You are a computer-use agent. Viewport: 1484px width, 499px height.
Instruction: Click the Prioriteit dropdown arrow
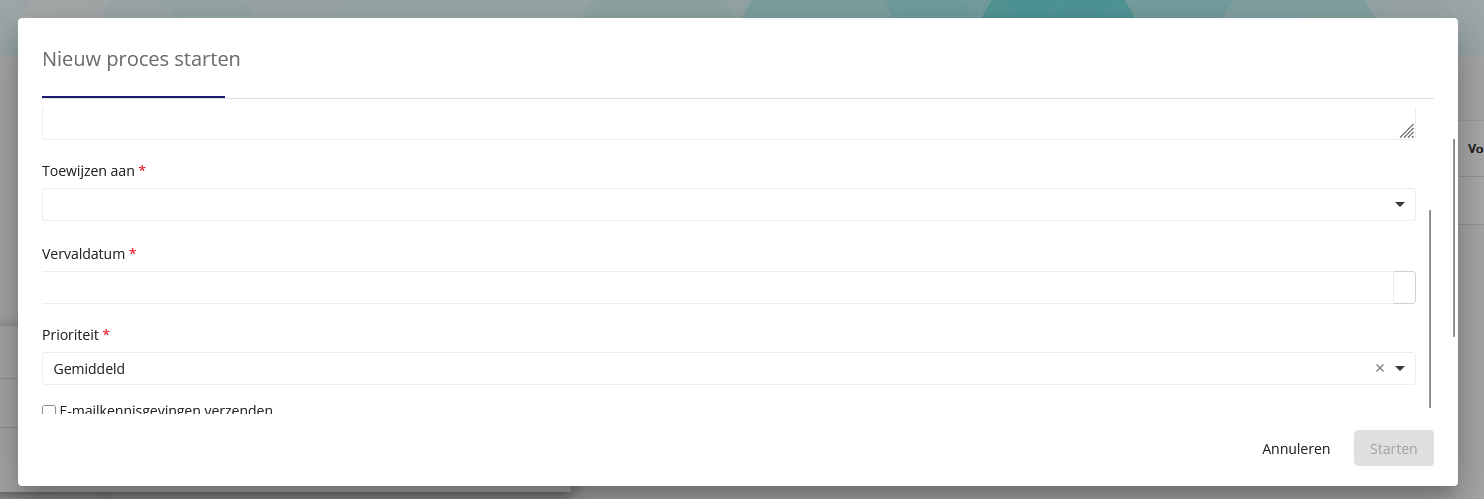point(1400,368)
